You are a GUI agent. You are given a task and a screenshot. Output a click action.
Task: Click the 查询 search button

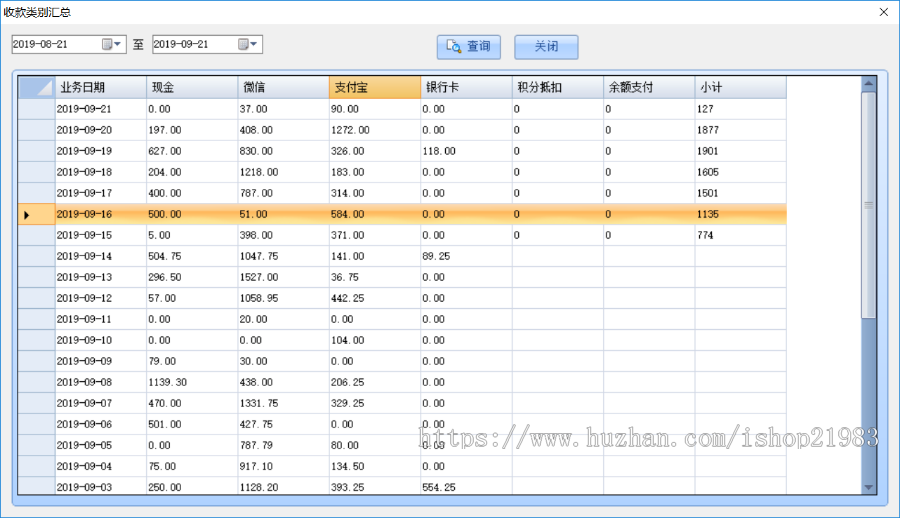click(x=468, y=47)
